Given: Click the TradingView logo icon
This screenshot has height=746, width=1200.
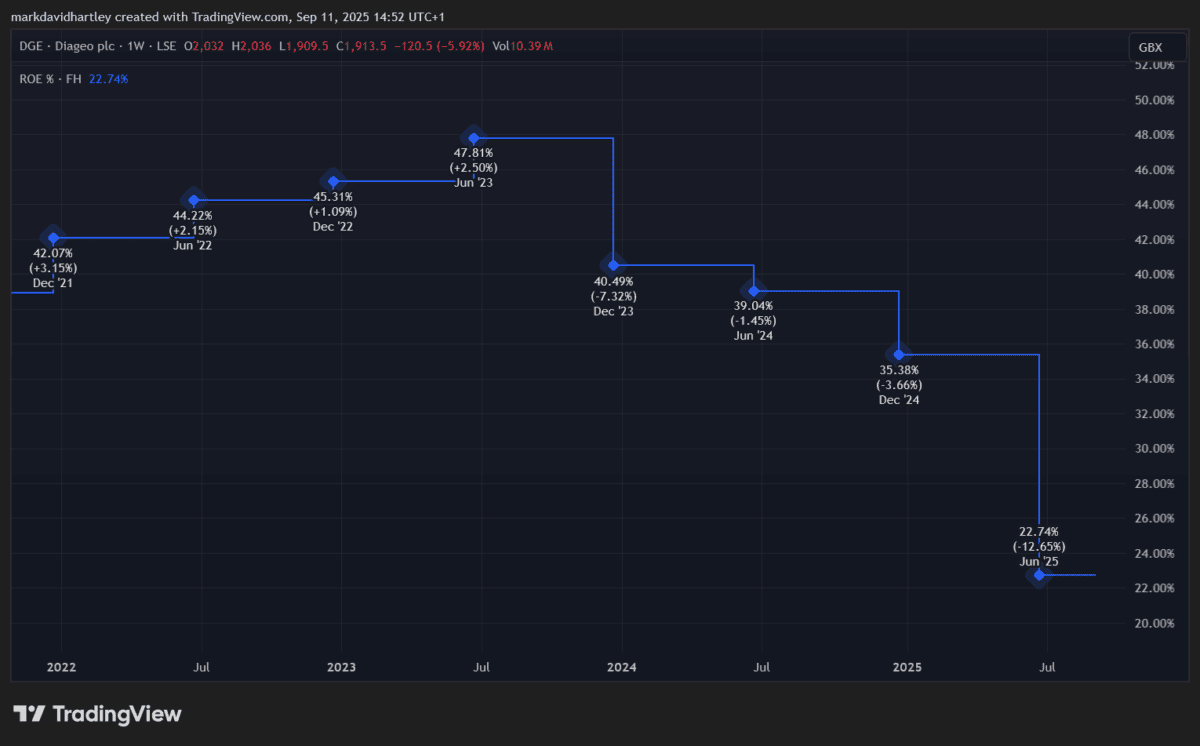Looking at the screenshot, I should [x=29, y=714].
